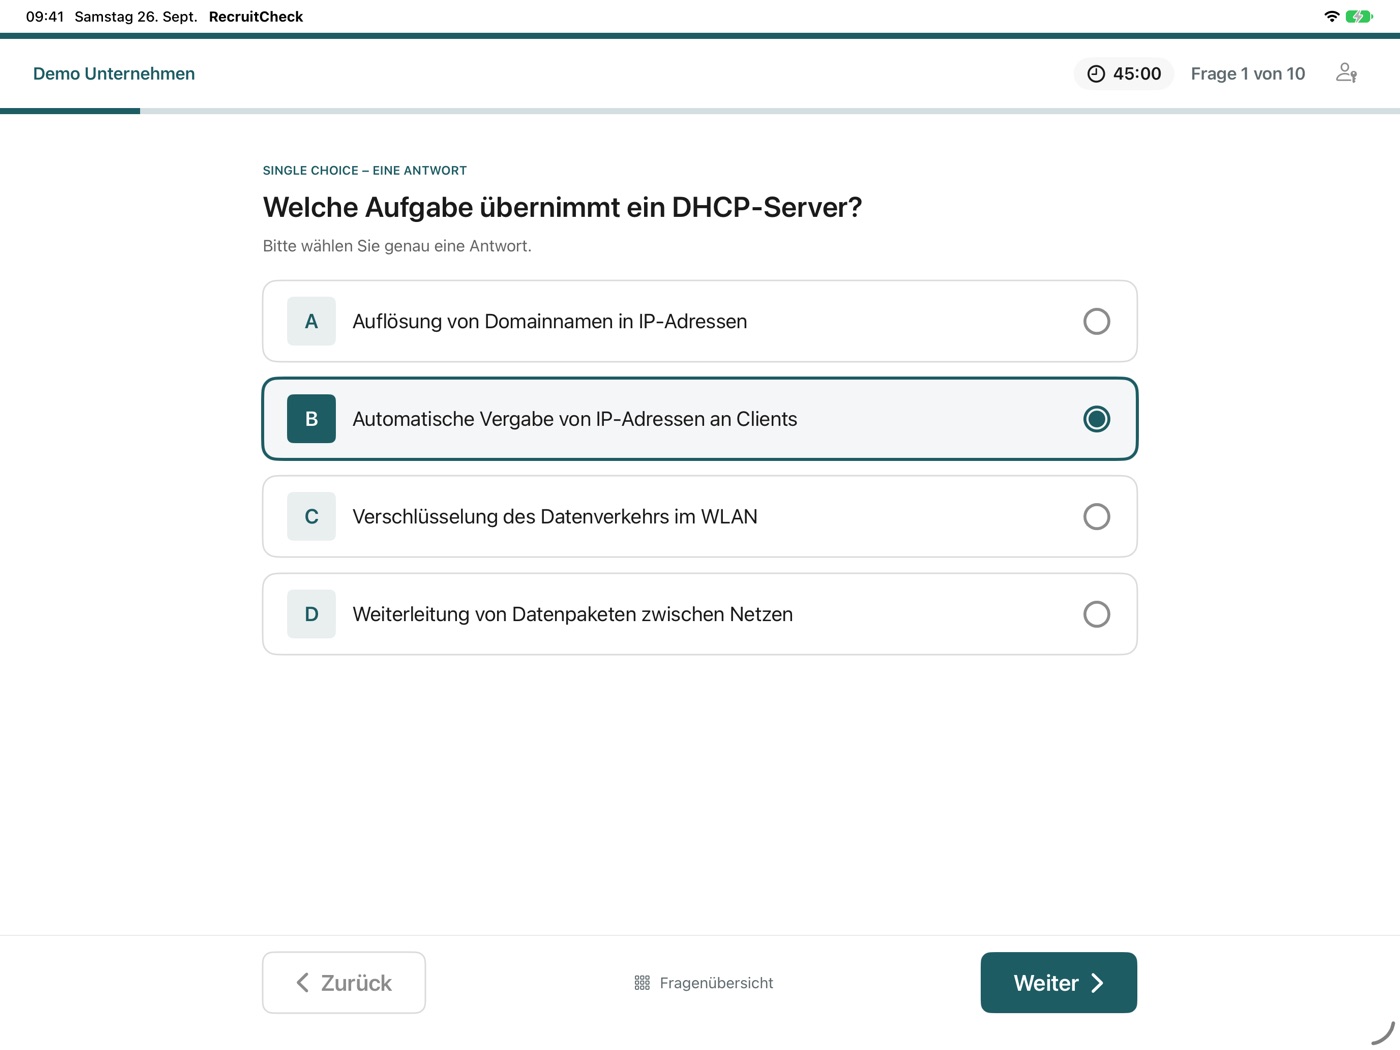The image size is (1400, 1050).
Task: Go to next question with Weiter
Action: click(x=1058, y=983)
